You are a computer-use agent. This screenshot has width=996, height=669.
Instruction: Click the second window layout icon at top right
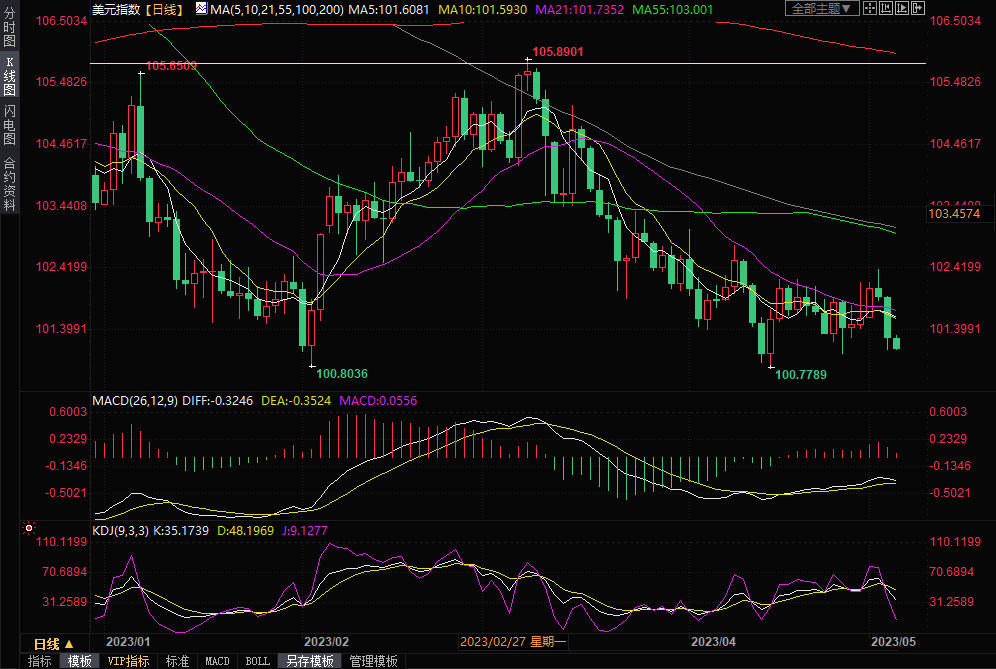pyautogui.click(x=887, y=9)
